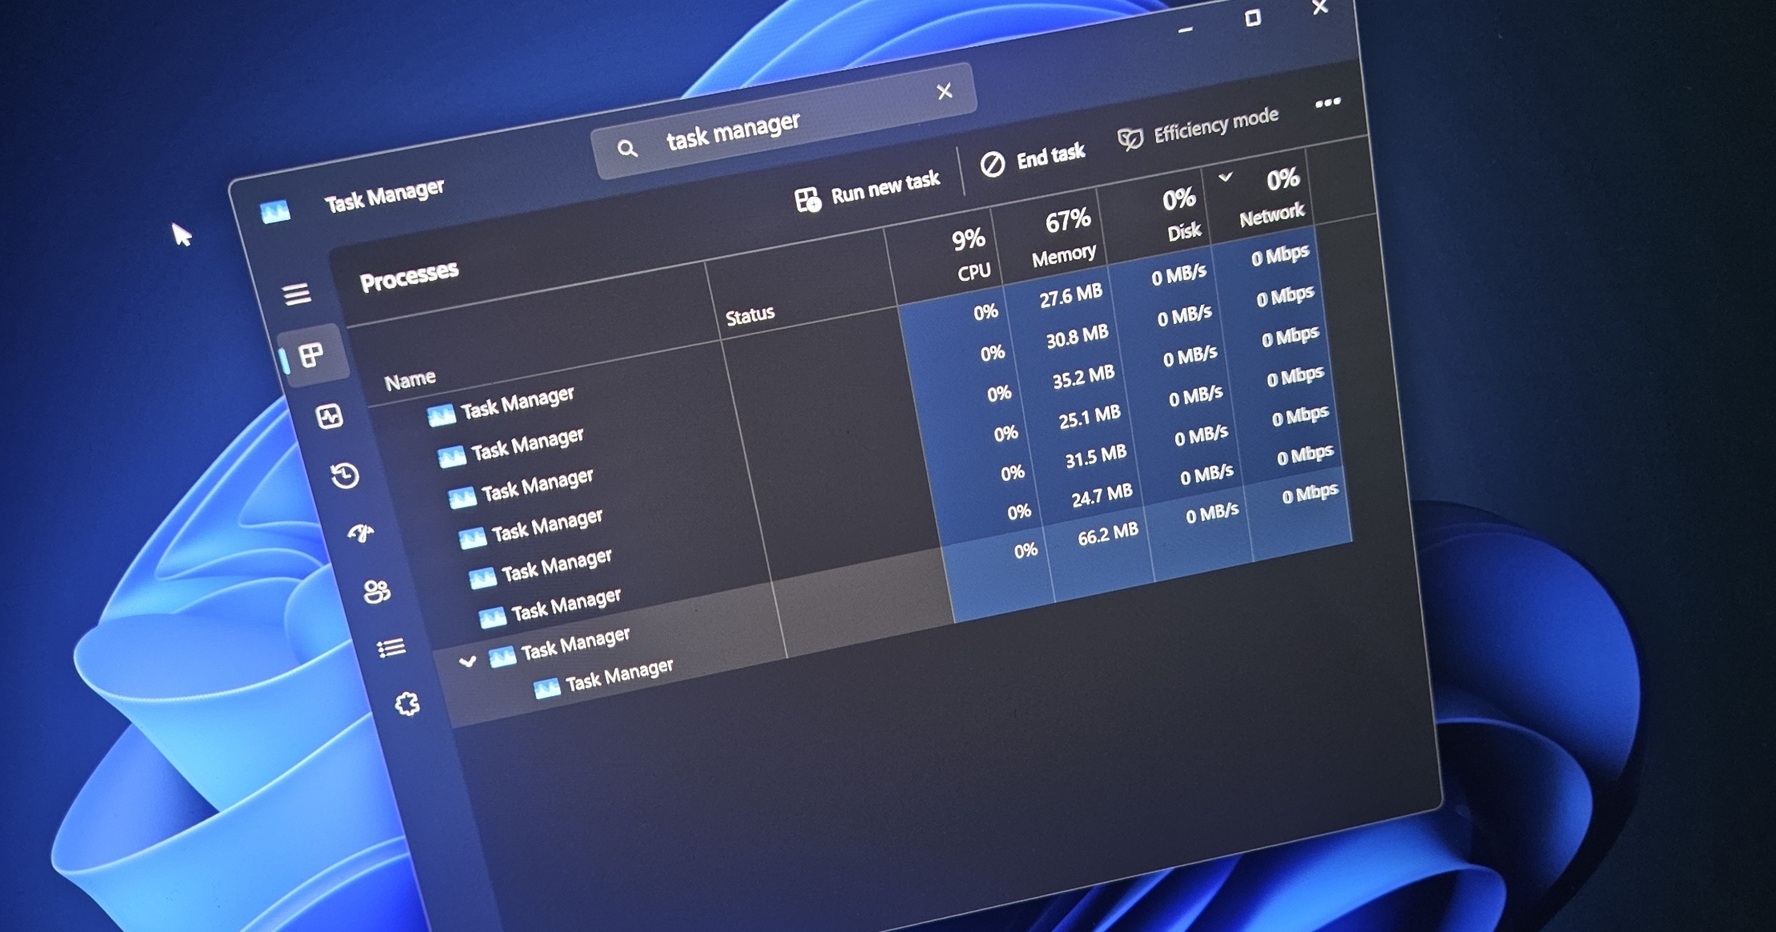This screenshot has width=1776, height=932.
Task: Click the Task Manager icon in title bar
Action: (x=277, y=210)
